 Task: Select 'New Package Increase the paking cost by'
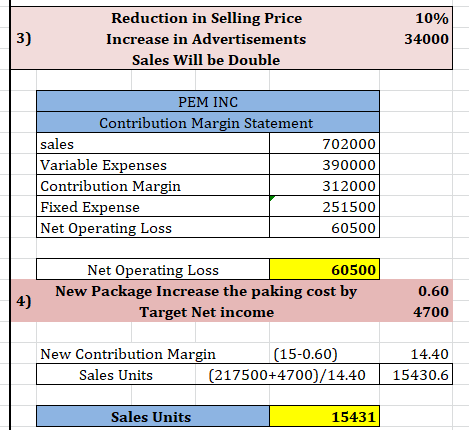coord(206,291)
